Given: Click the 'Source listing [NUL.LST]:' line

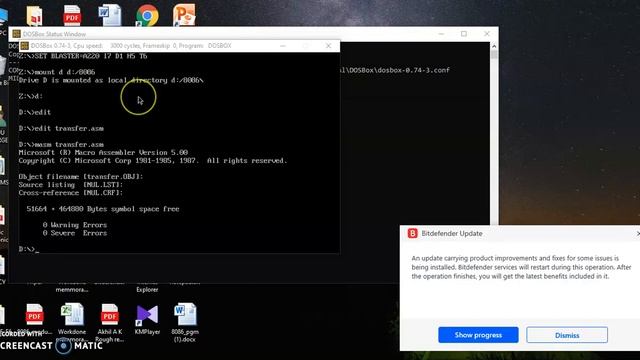Looking at the screenshot, I should pos(71,185).
